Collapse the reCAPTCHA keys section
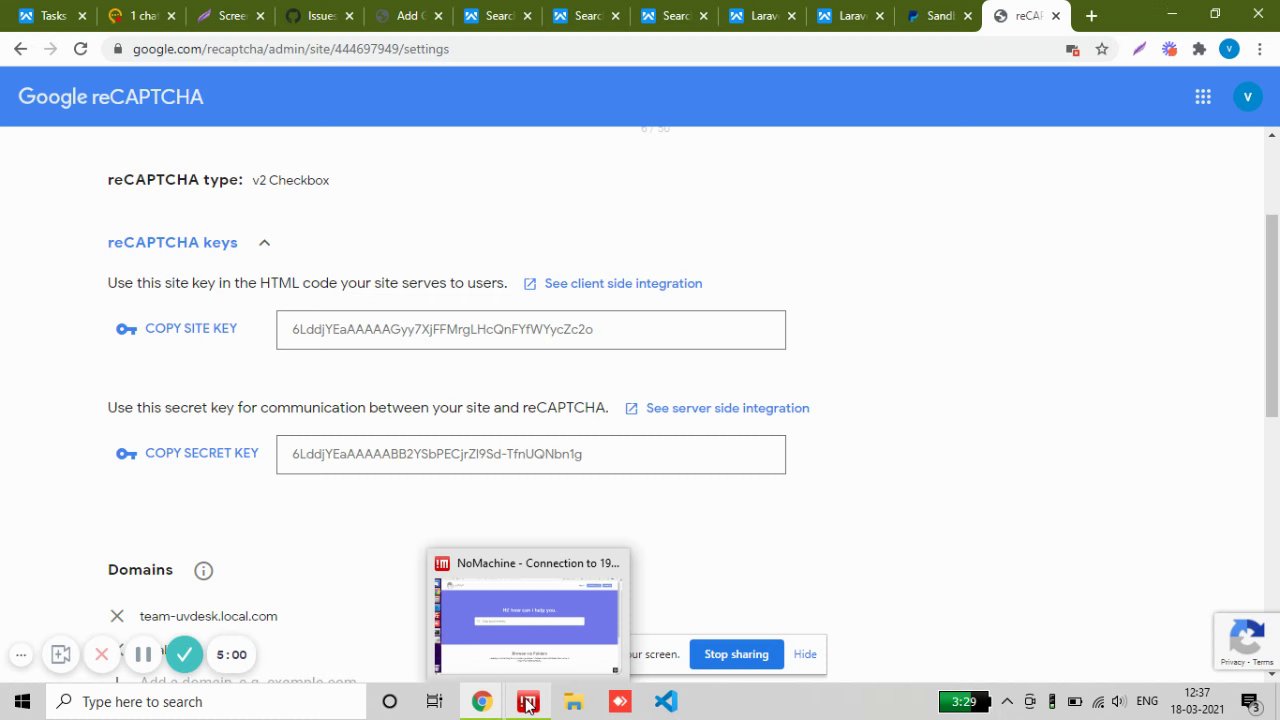This screenshot has width=1280, height=720. [x=264, y=243]
